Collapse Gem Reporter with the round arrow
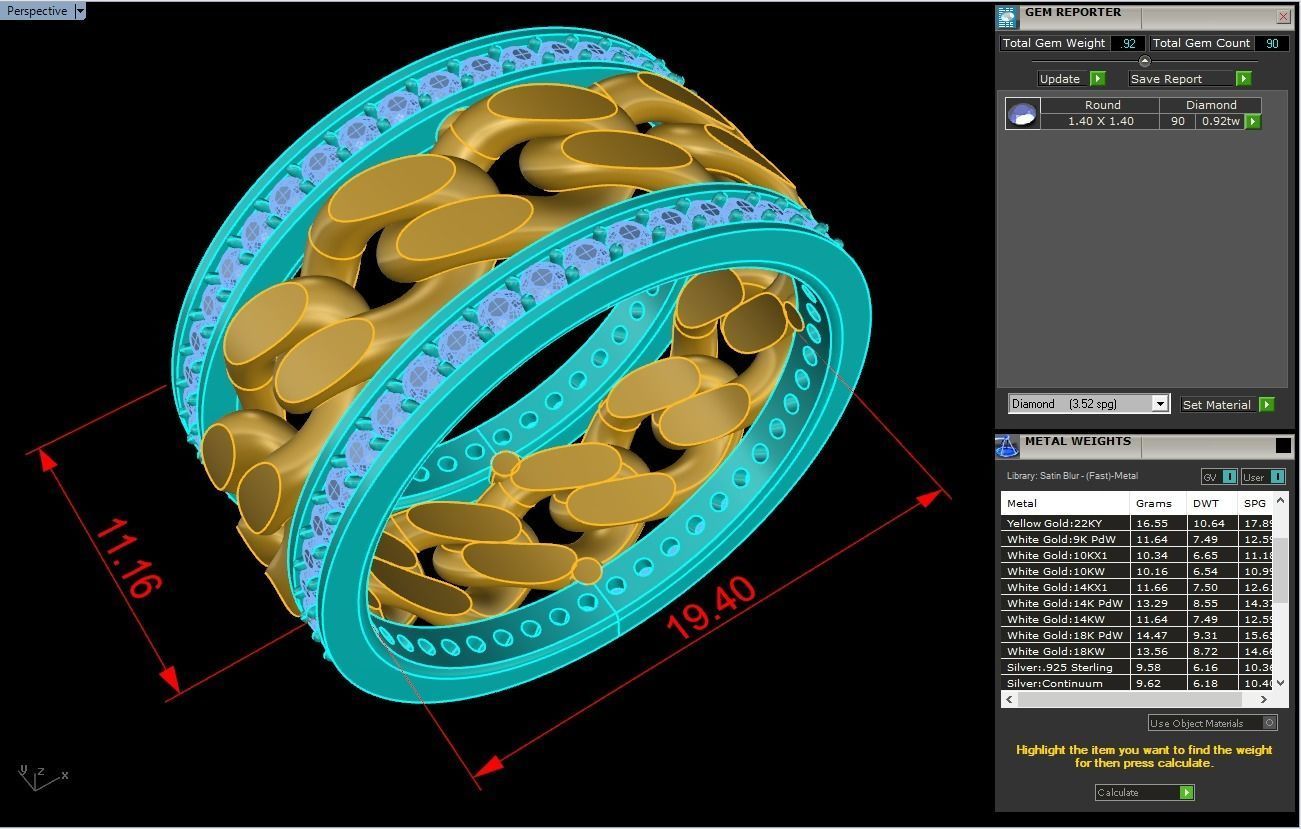Screen dimensions: 1301x829 [x=1145, y=62]
